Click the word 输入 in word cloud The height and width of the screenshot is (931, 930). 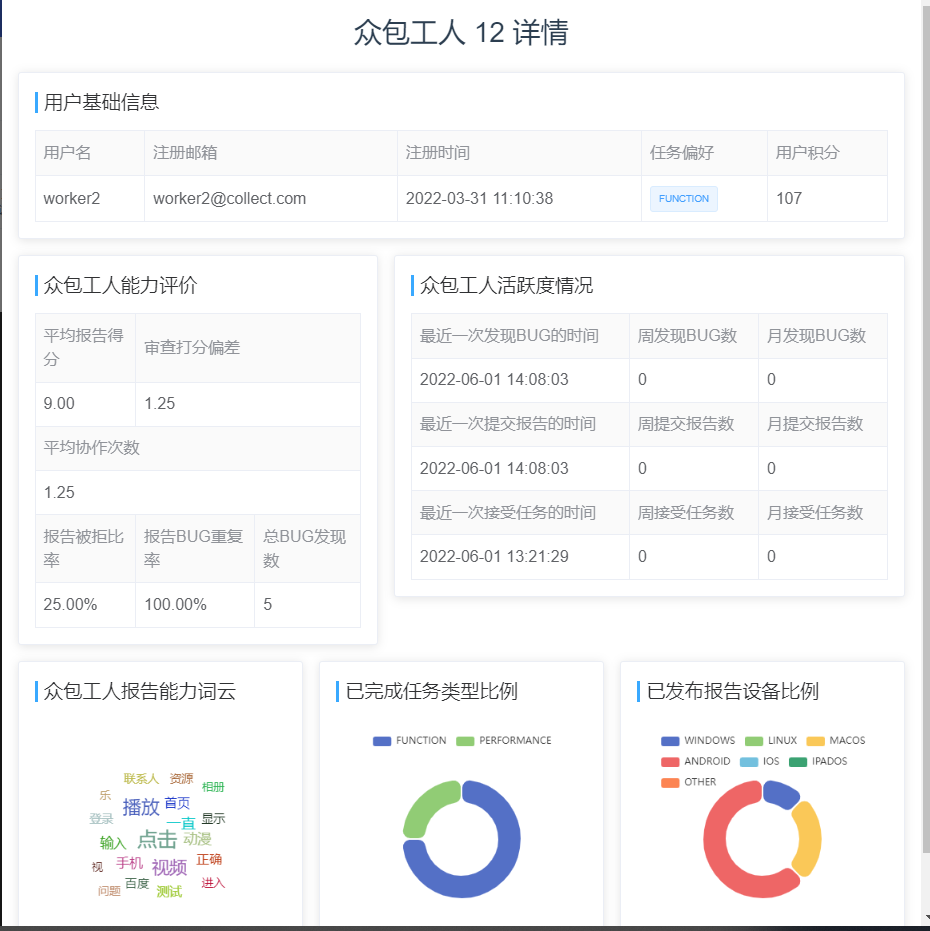tap(113, 843)
